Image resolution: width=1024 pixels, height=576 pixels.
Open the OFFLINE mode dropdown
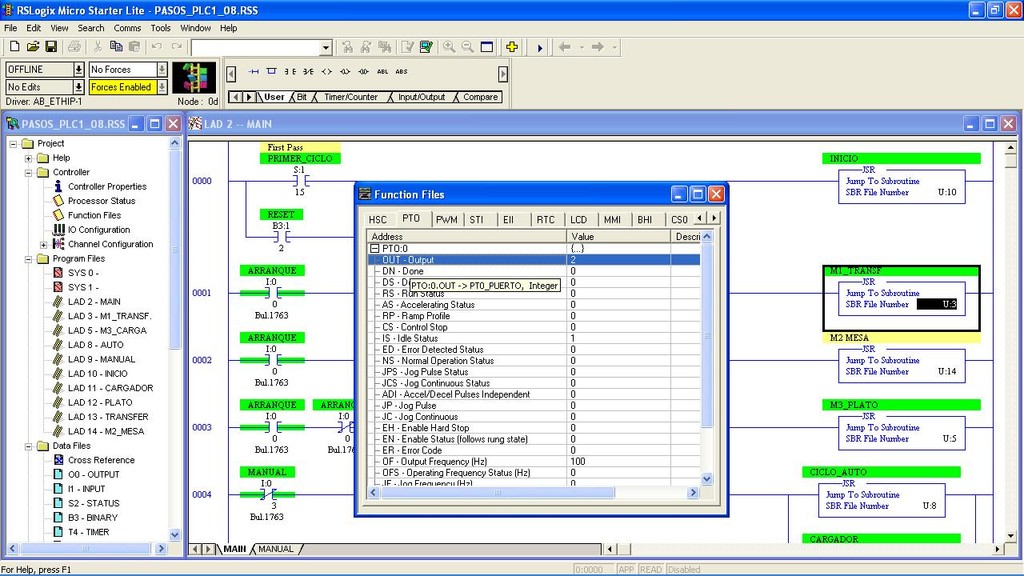78,70
